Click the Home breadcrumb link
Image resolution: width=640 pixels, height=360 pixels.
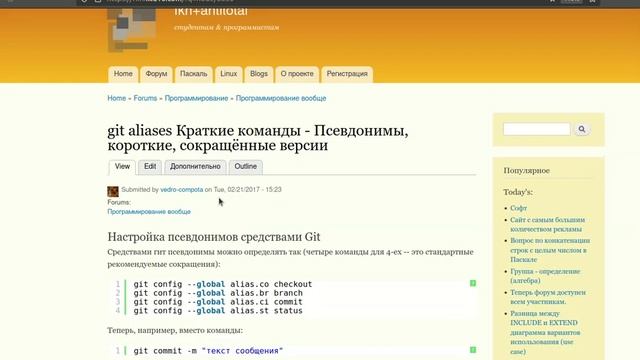click(117, 98)
